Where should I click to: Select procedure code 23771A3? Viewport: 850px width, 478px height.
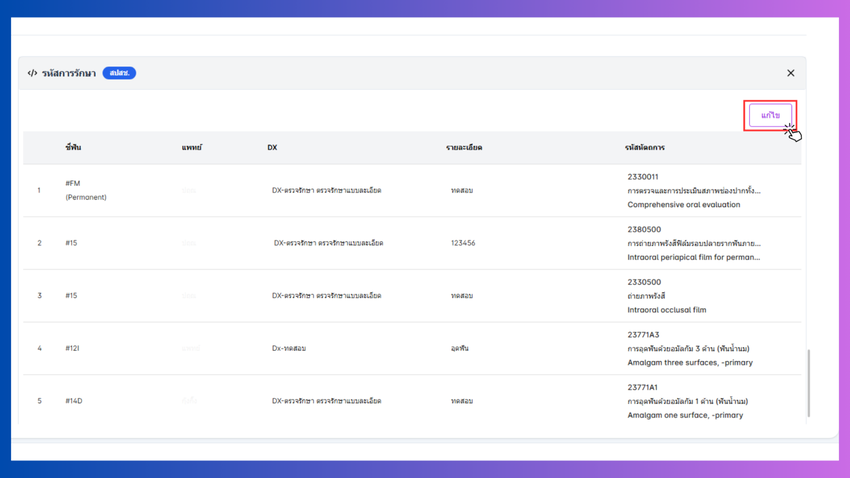click(643, 335)
